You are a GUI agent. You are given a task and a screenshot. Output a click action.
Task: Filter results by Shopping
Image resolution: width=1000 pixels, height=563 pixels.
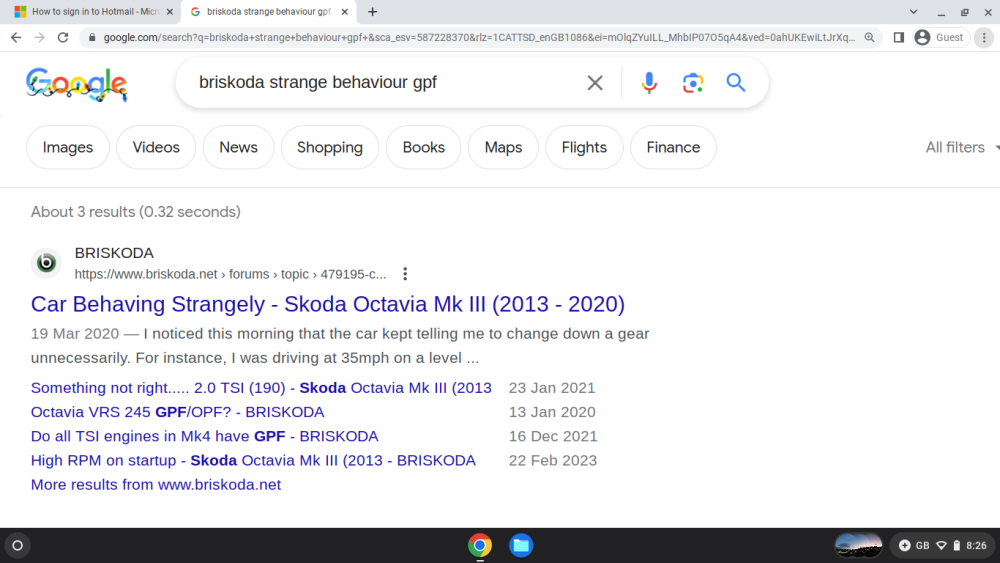(330, 147)
